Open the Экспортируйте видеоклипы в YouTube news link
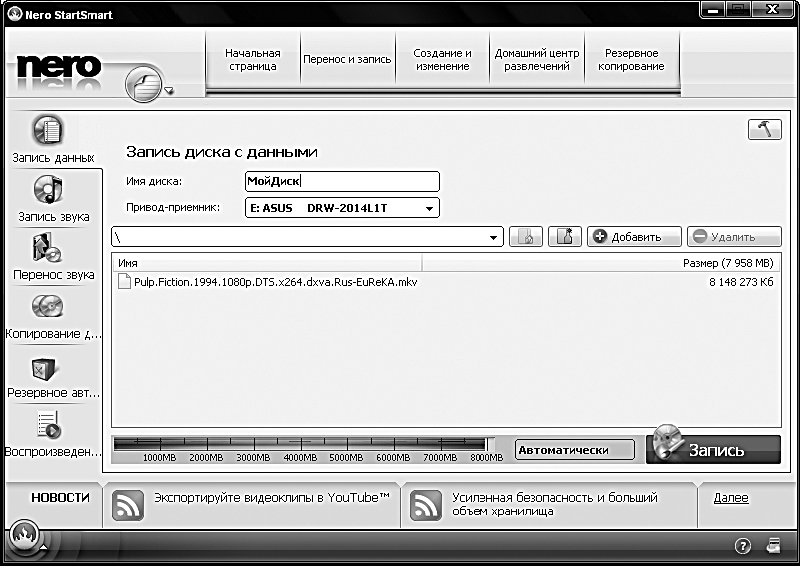 tap(272, 498)
